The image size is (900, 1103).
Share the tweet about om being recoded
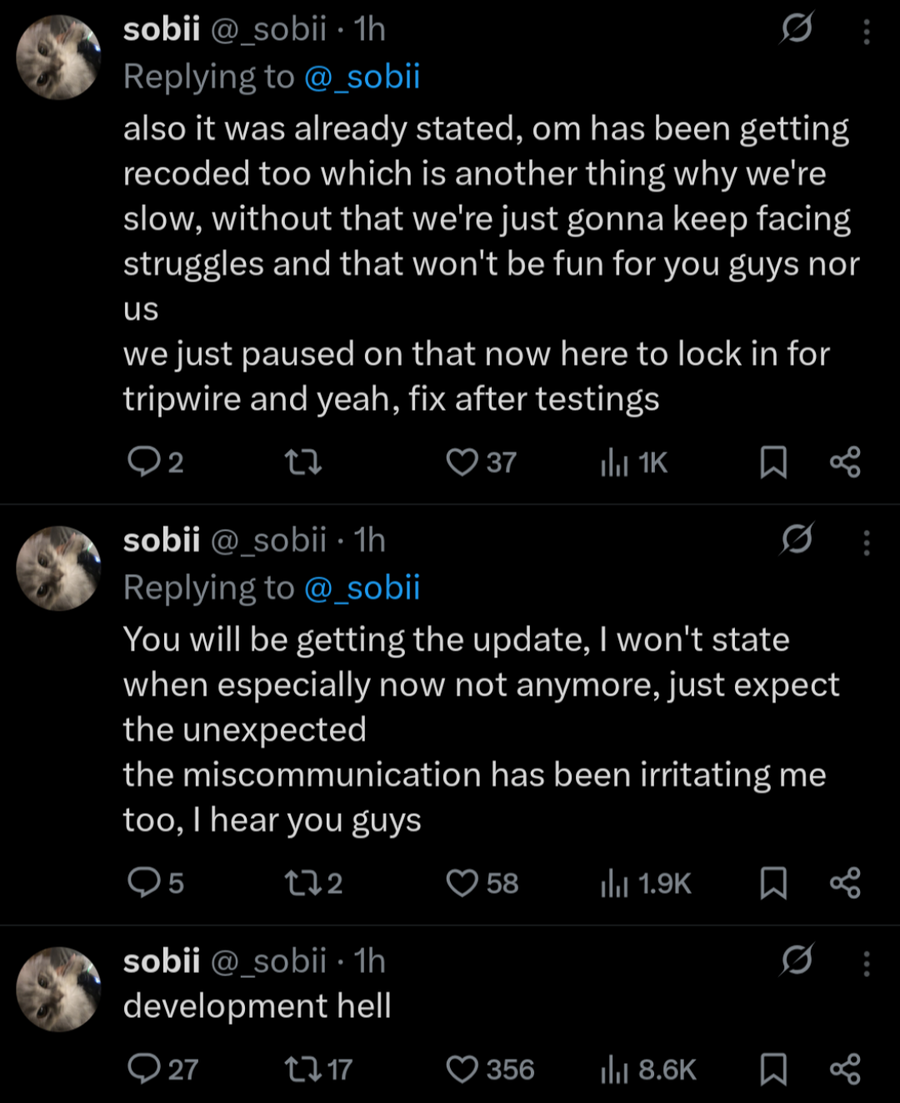845,462
